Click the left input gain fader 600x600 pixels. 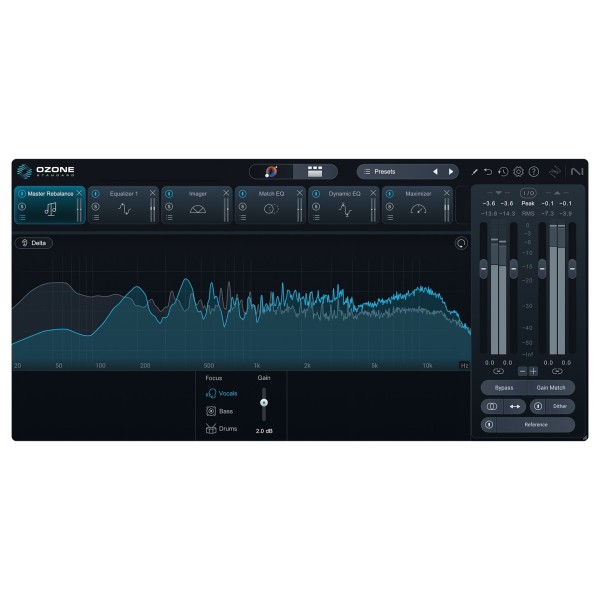[x=484, y=269]
